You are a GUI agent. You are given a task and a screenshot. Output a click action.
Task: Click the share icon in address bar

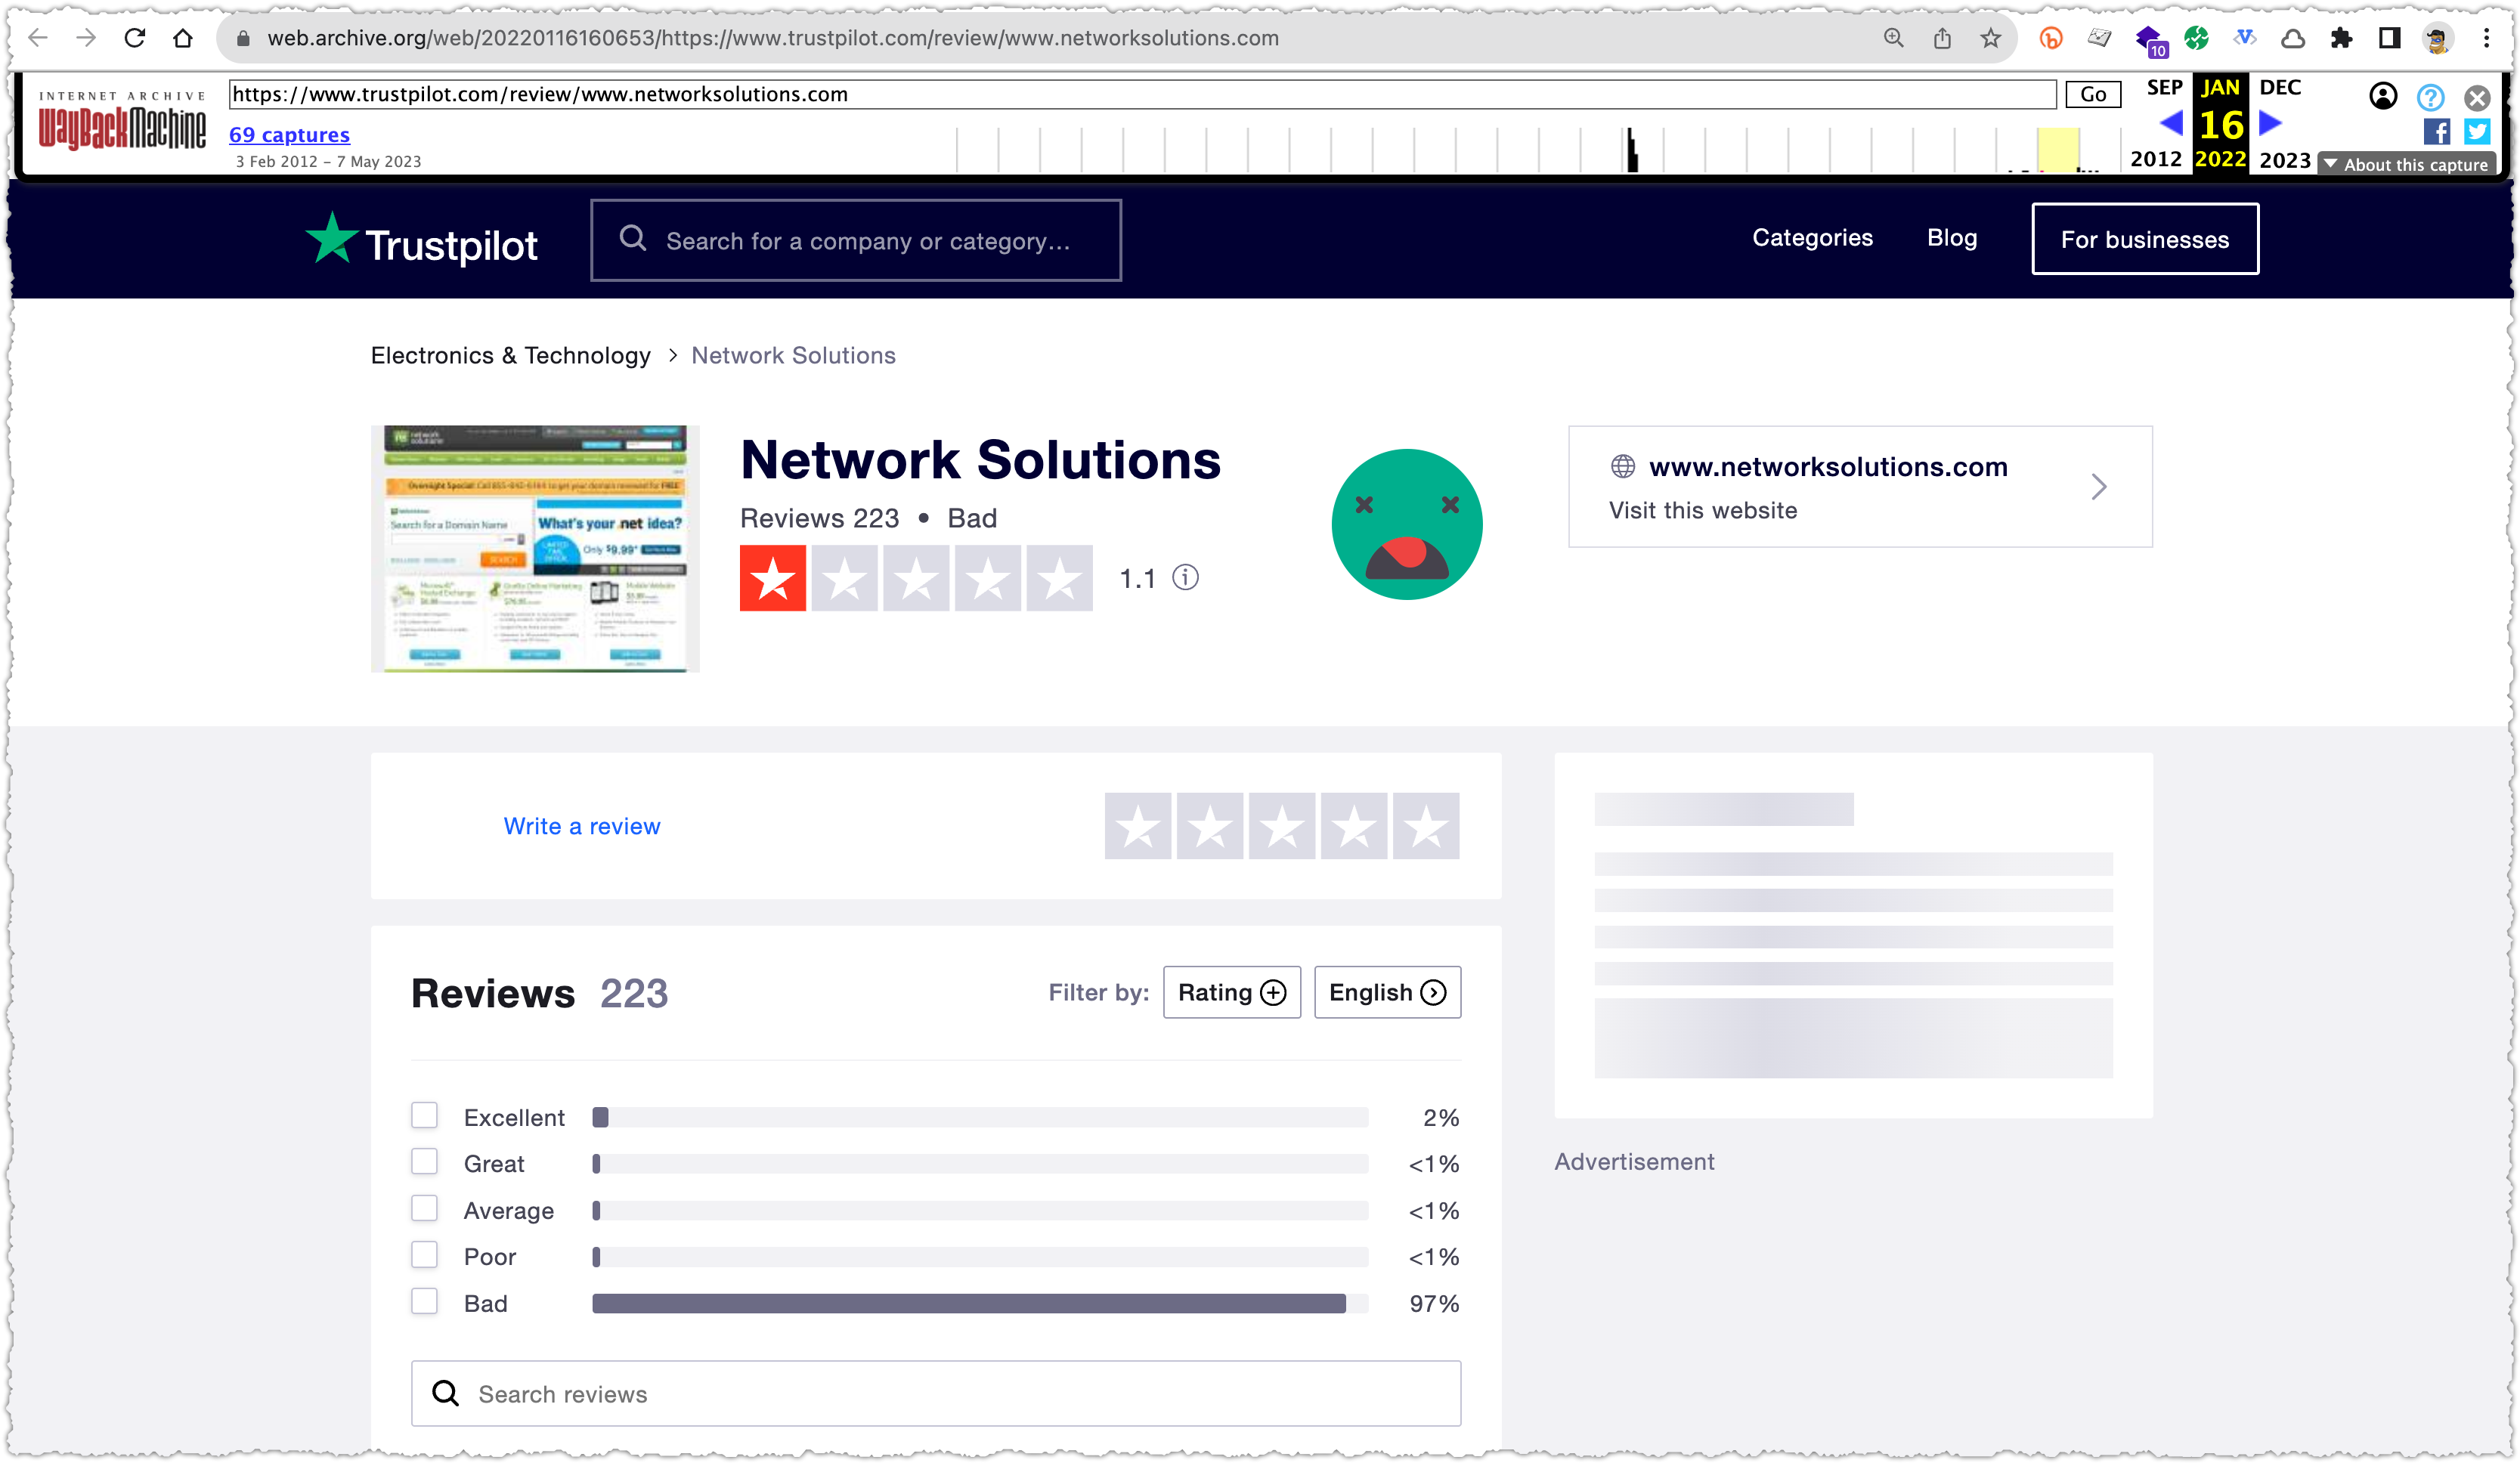pos(1942,38)
